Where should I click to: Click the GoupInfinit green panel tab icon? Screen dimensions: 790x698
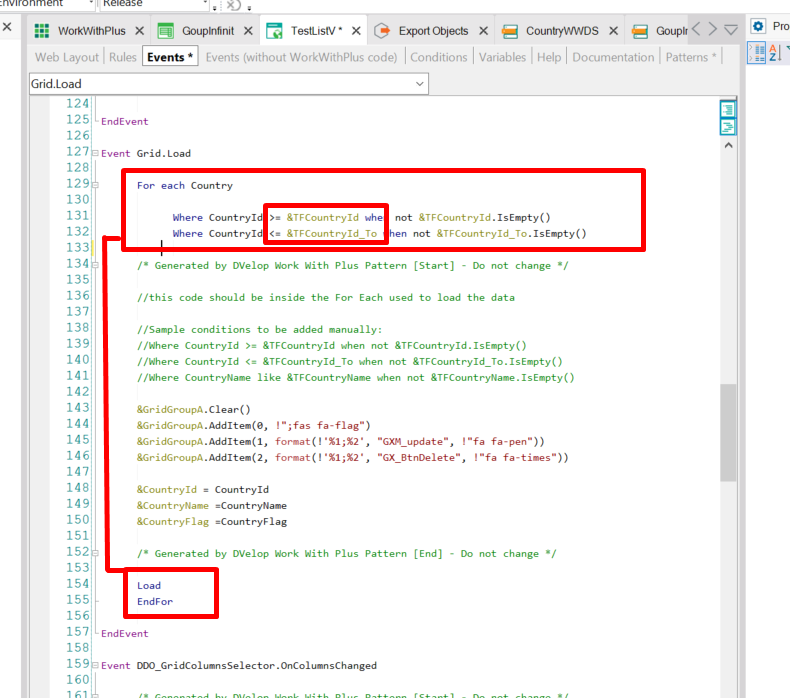(165, 31)
